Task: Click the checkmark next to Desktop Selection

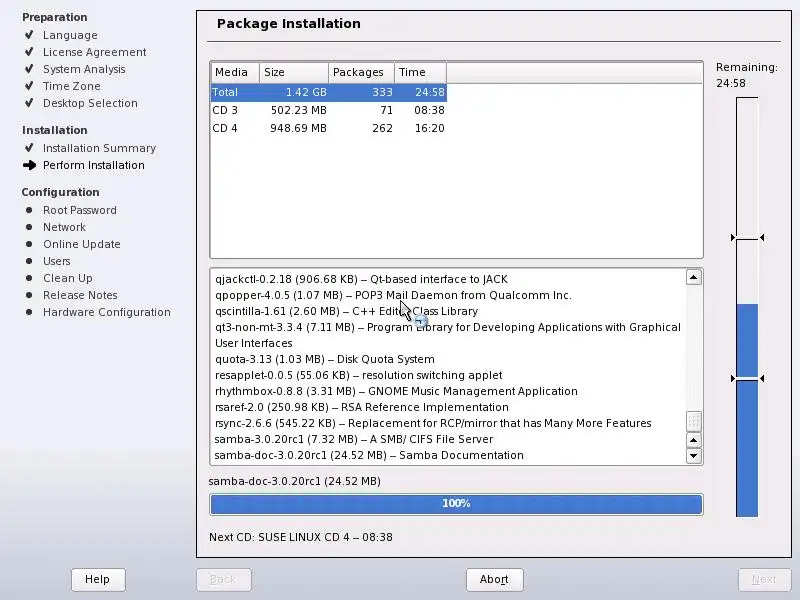Action: [29, 103]
